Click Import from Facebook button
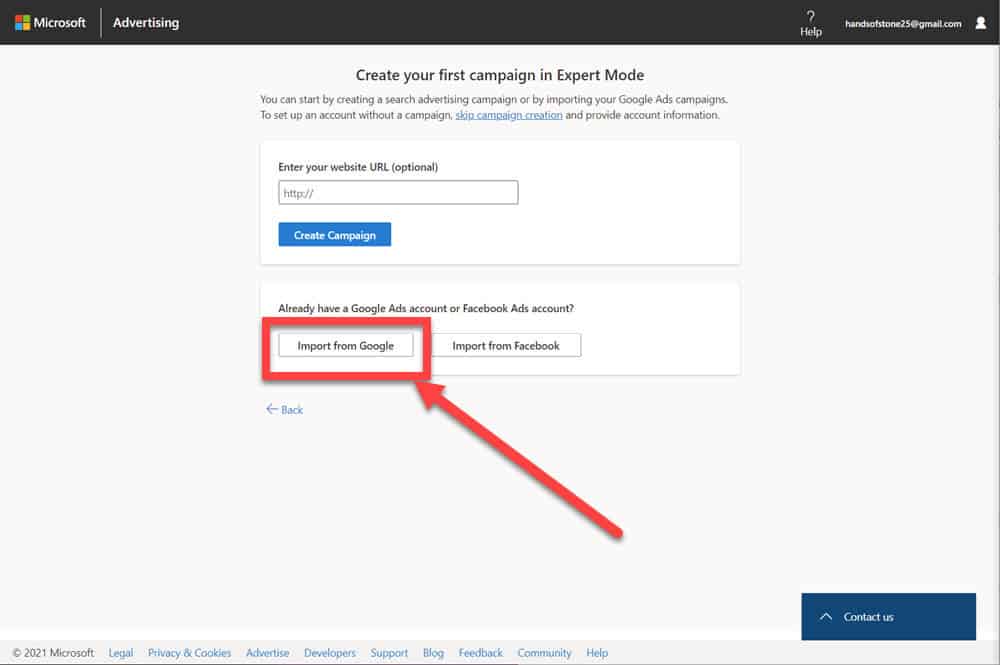This screenshot has width=1000, height=665. [x=506, y=346]
